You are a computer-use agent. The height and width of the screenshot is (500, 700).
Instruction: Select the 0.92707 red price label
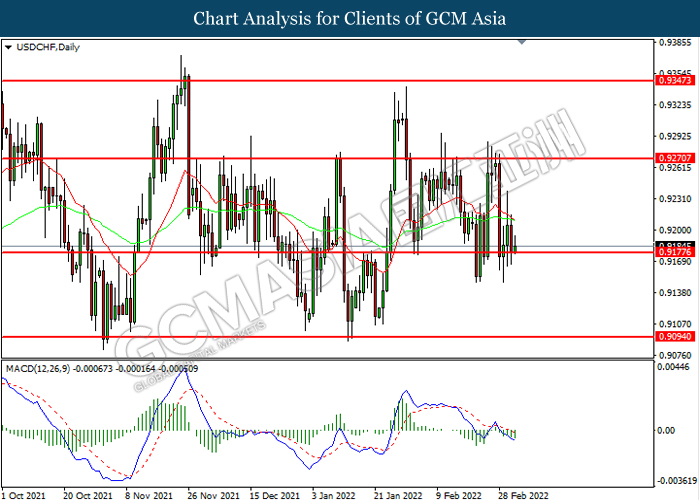point(675,158)
